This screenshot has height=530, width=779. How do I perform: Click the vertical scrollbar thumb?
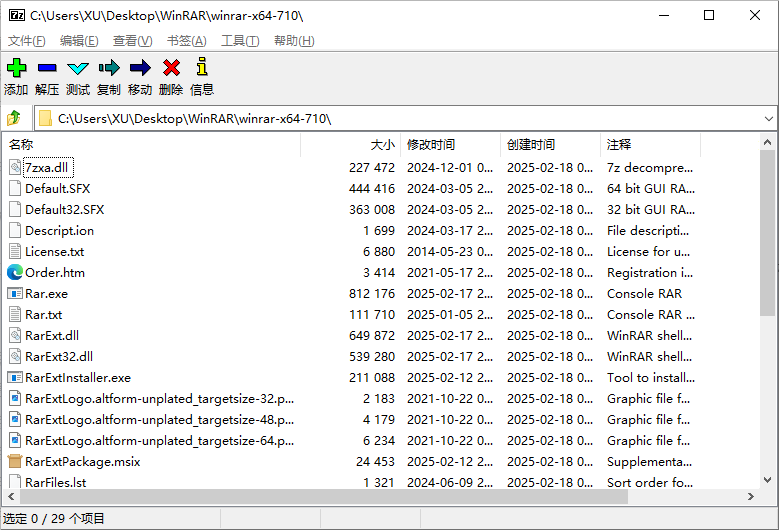pyautogui.click(x=768, y=232)
